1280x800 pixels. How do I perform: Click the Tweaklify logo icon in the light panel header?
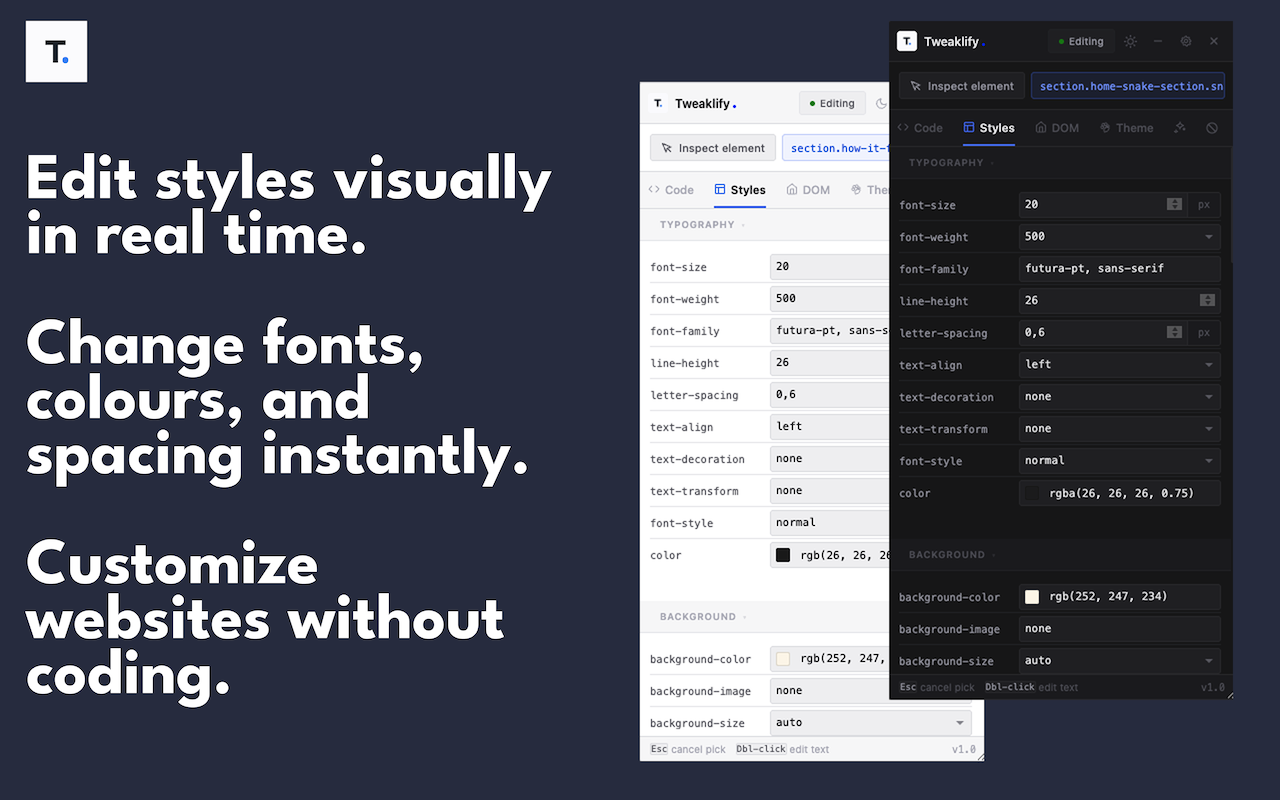tap(658, 103)
